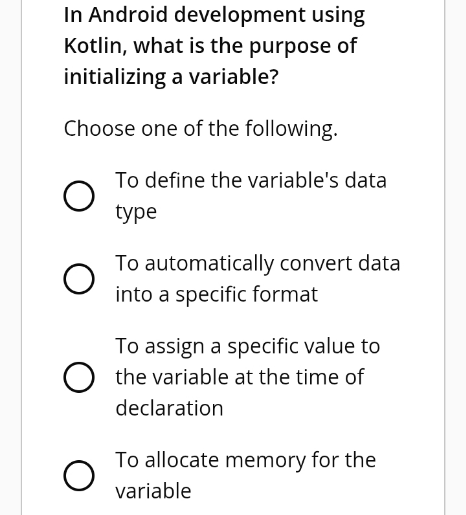Click the "initializing a variable?" heading line
The width and height of the screenshot is (466, 515).
point(171,77)
